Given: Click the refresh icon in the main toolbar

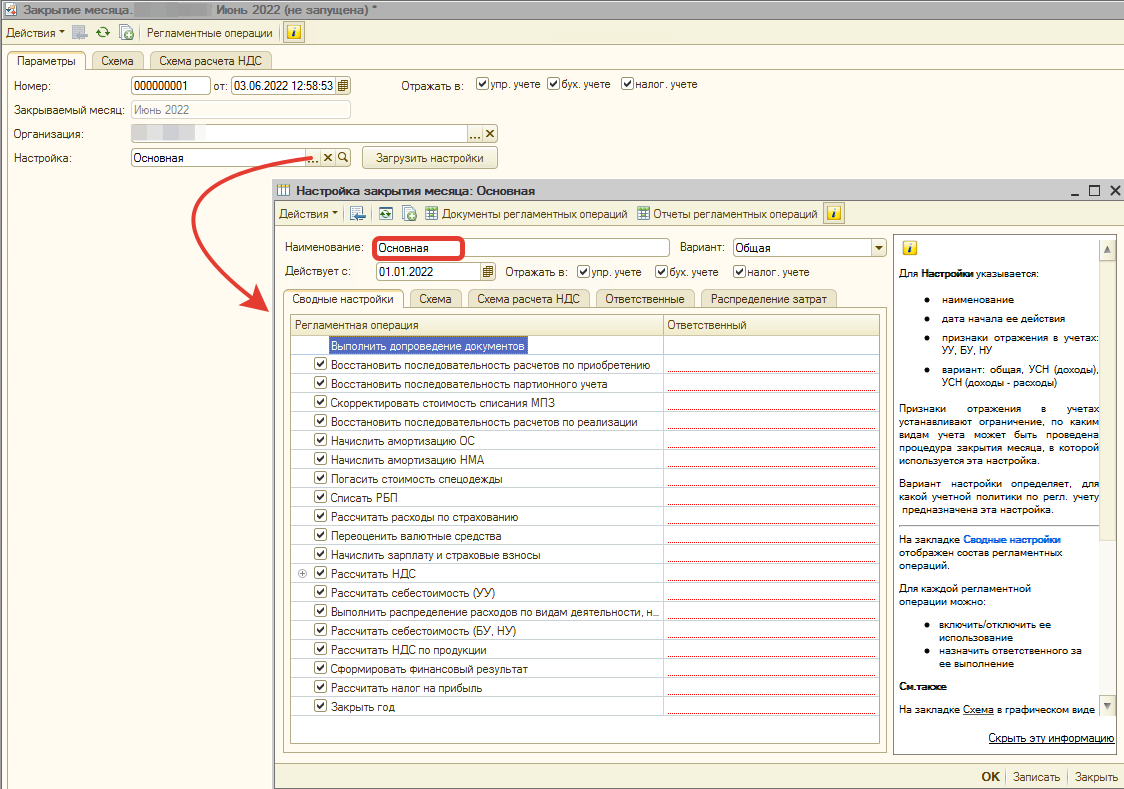Looking at the screenshot, I should click(x=102, y=32).
